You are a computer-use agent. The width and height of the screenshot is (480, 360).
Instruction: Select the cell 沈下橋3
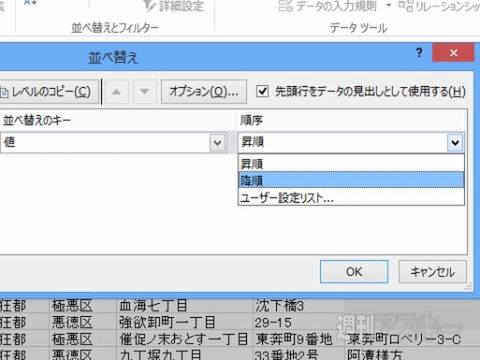(x=298, y=305)
